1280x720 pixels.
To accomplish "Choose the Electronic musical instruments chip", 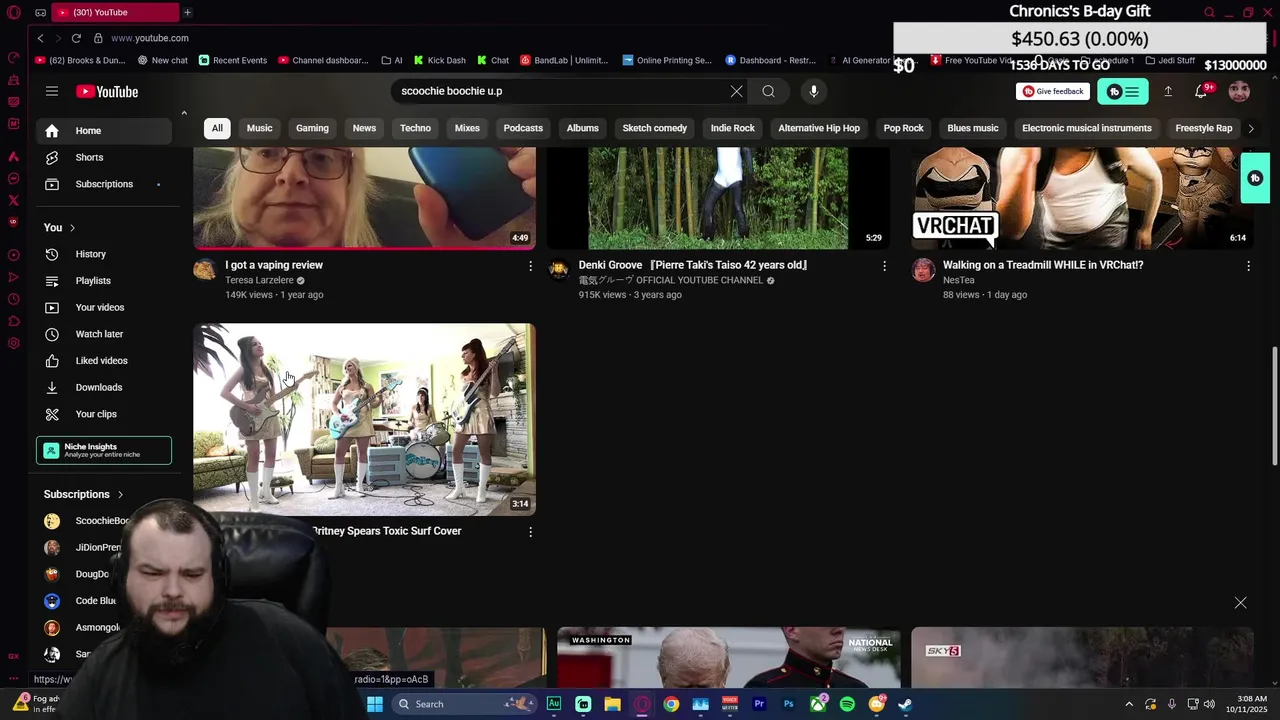I will coord(1087,128).
